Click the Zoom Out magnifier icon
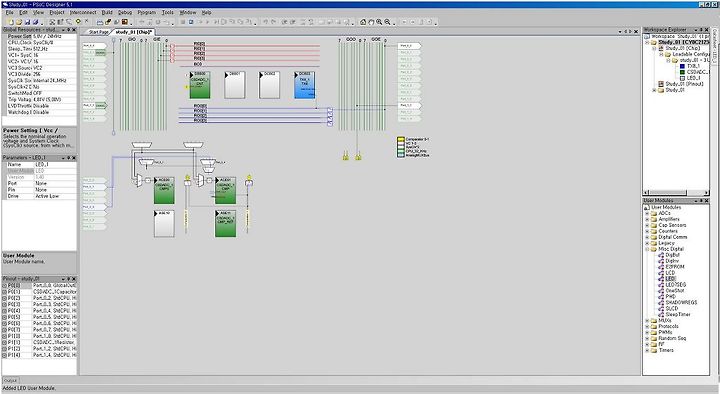Image resolution: width=720 pixels, height=394 pixels. pyautogui.click(x=388, y=22)
